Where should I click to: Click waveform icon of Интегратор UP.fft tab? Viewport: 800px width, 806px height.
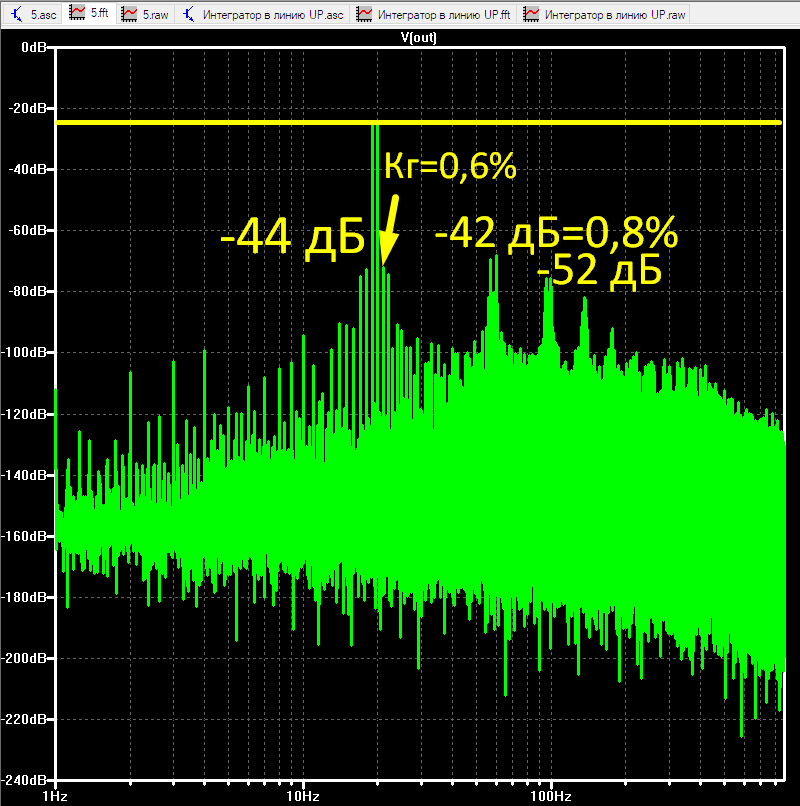[x=364, y=14]
